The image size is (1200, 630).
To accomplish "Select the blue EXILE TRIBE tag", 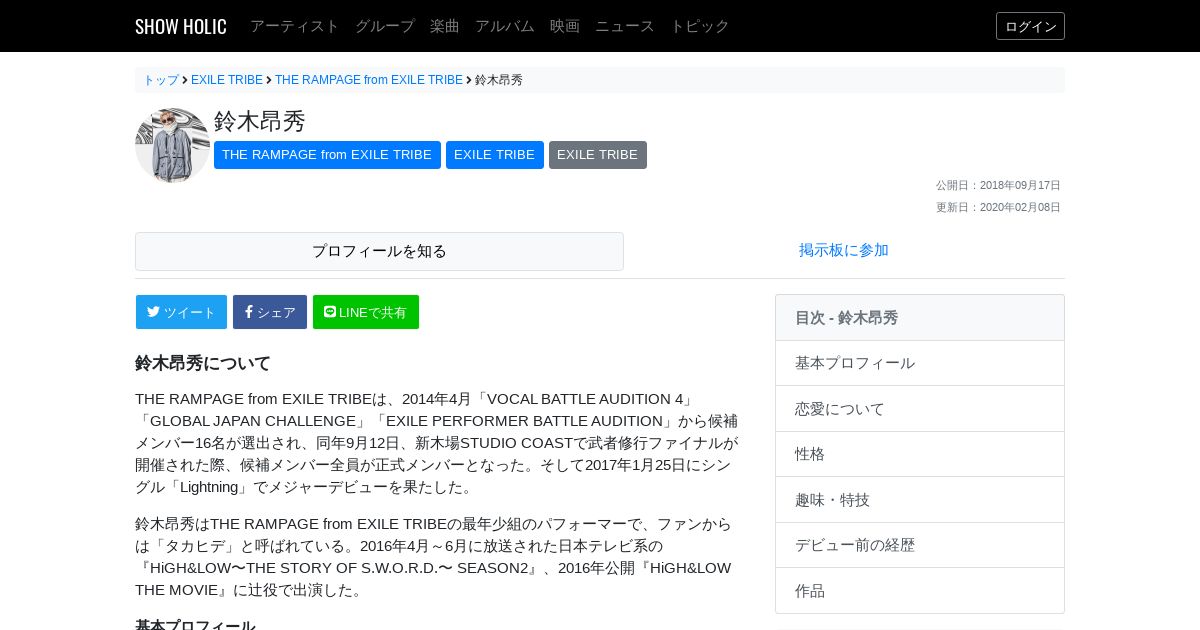I will [x=495, y=155].
